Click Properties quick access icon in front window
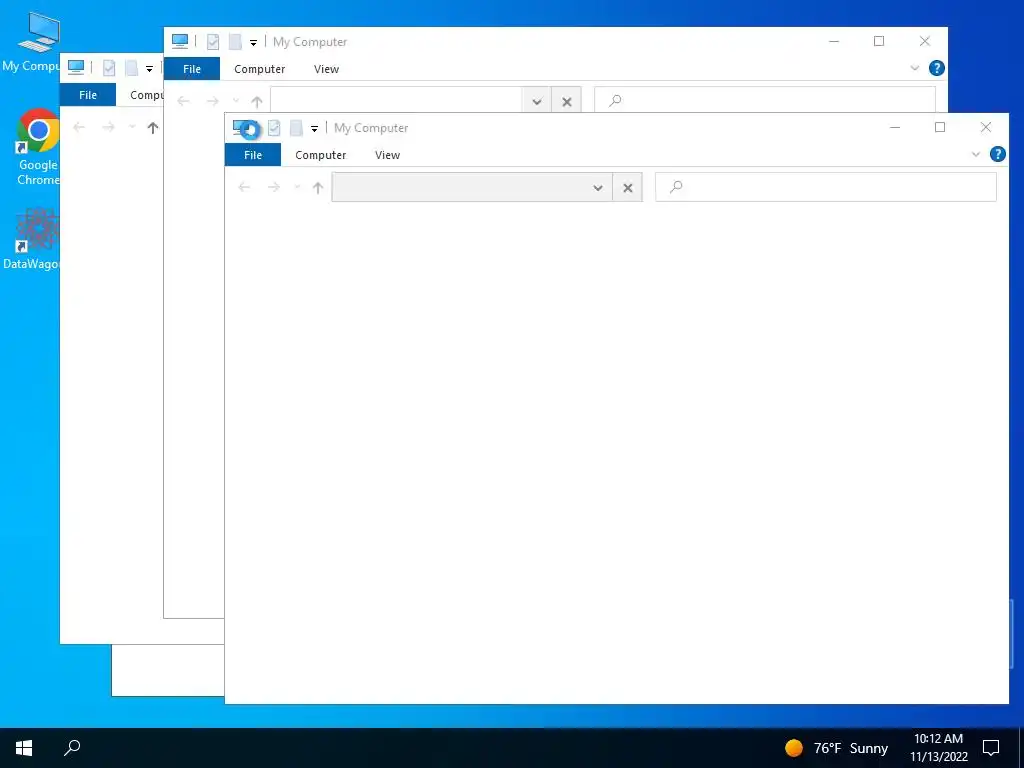This screenshot has height=768, width=1024. pyautogui.click(x=274, y=128)
